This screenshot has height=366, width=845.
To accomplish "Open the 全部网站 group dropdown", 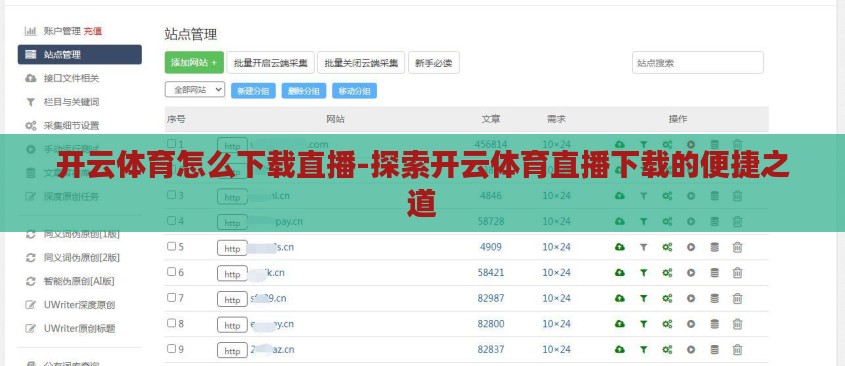I will (195, 89).
